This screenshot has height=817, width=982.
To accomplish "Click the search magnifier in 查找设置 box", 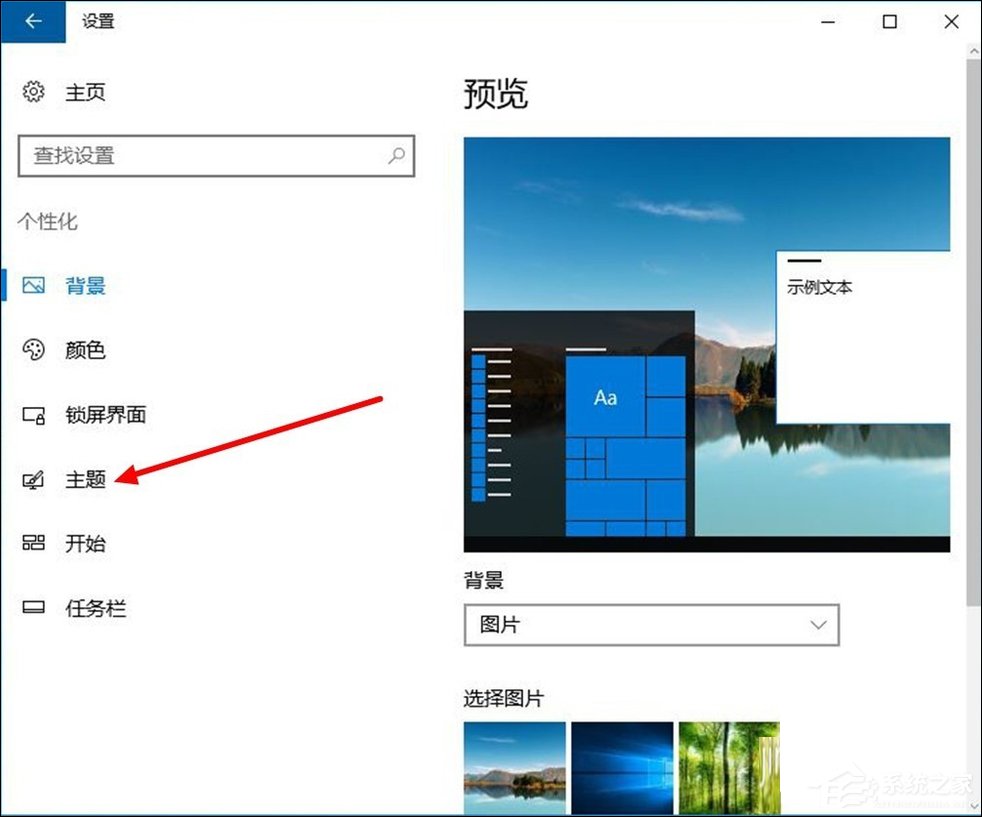I will click(396, 157).
